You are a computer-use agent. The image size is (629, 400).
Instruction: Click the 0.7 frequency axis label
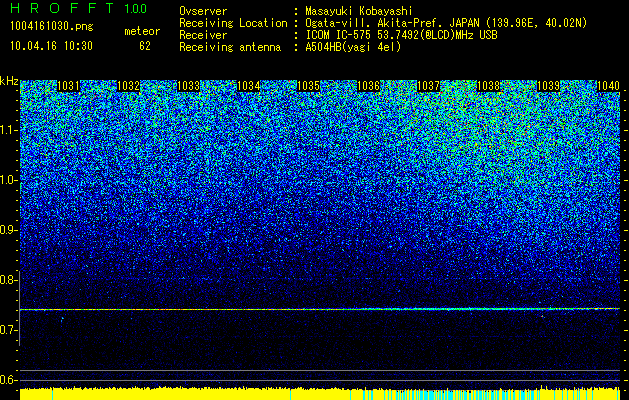(x=8, y=330)
